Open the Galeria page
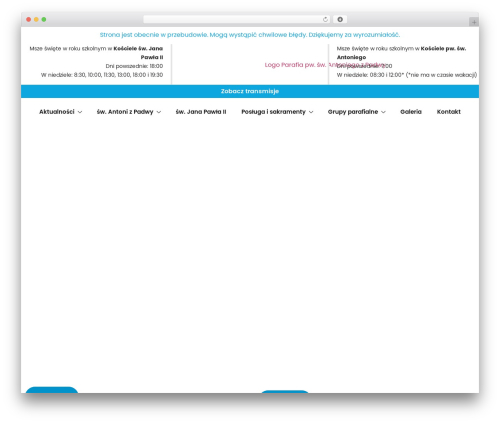The height and width of the screenshot is (423, 500). [x=411, y=112]
